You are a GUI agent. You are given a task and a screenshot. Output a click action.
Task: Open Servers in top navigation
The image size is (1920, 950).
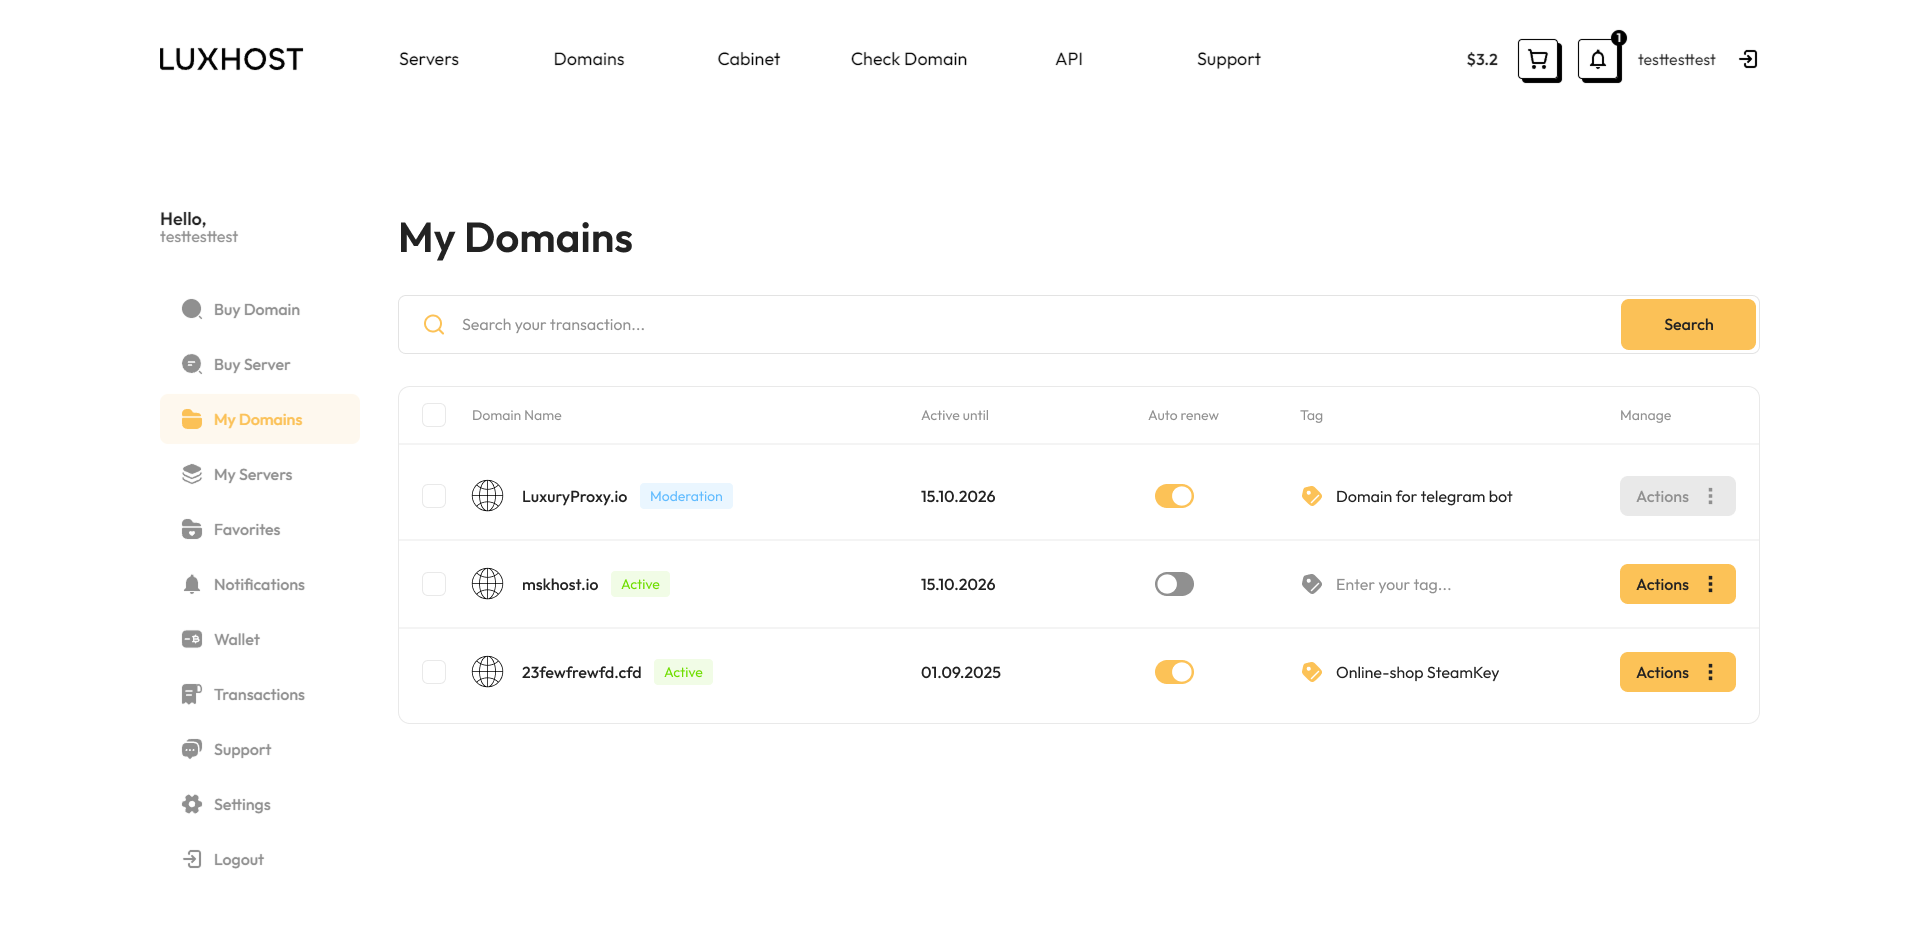[x=429, y=59]
